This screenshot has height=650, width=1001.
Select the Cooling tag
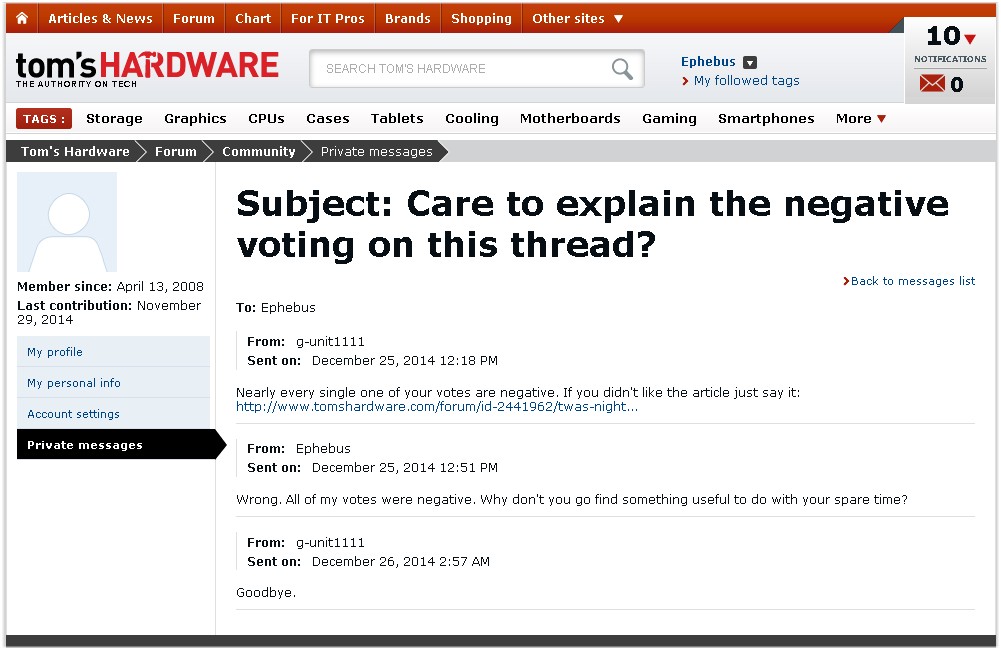(472, 118)
